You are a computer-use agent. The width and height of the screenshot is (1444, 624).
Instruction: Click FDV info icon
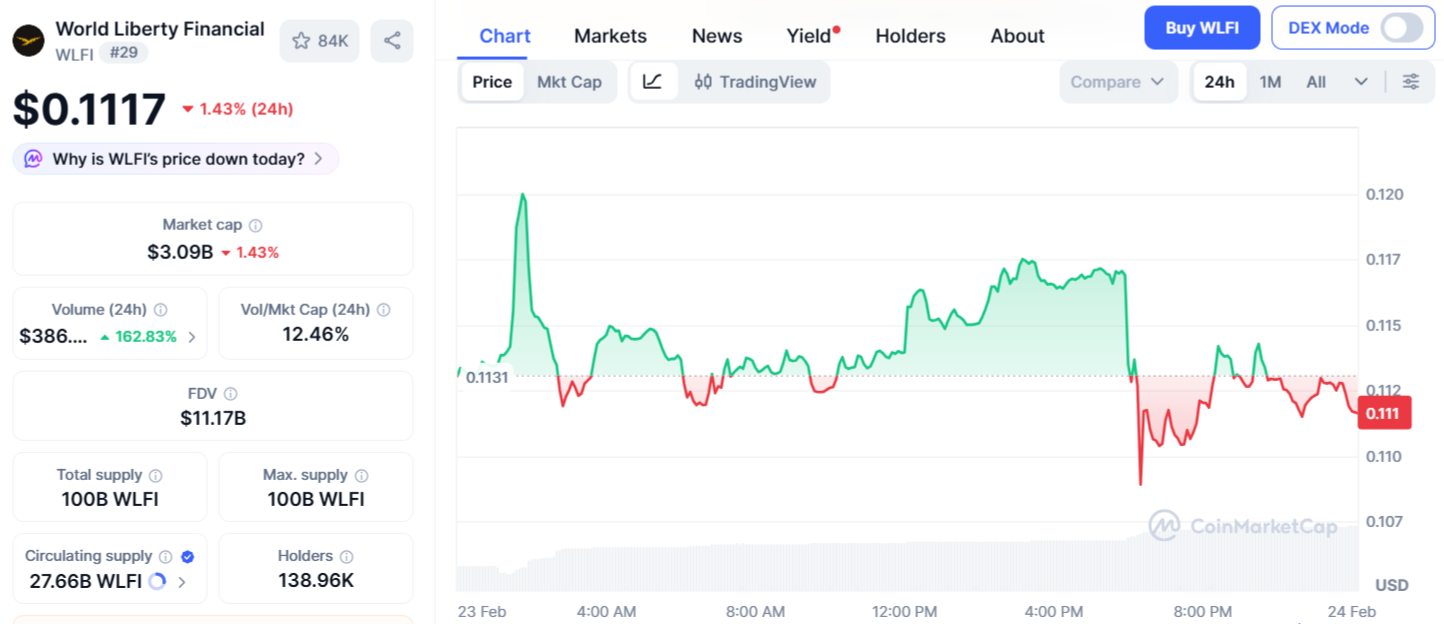(231, 395)
